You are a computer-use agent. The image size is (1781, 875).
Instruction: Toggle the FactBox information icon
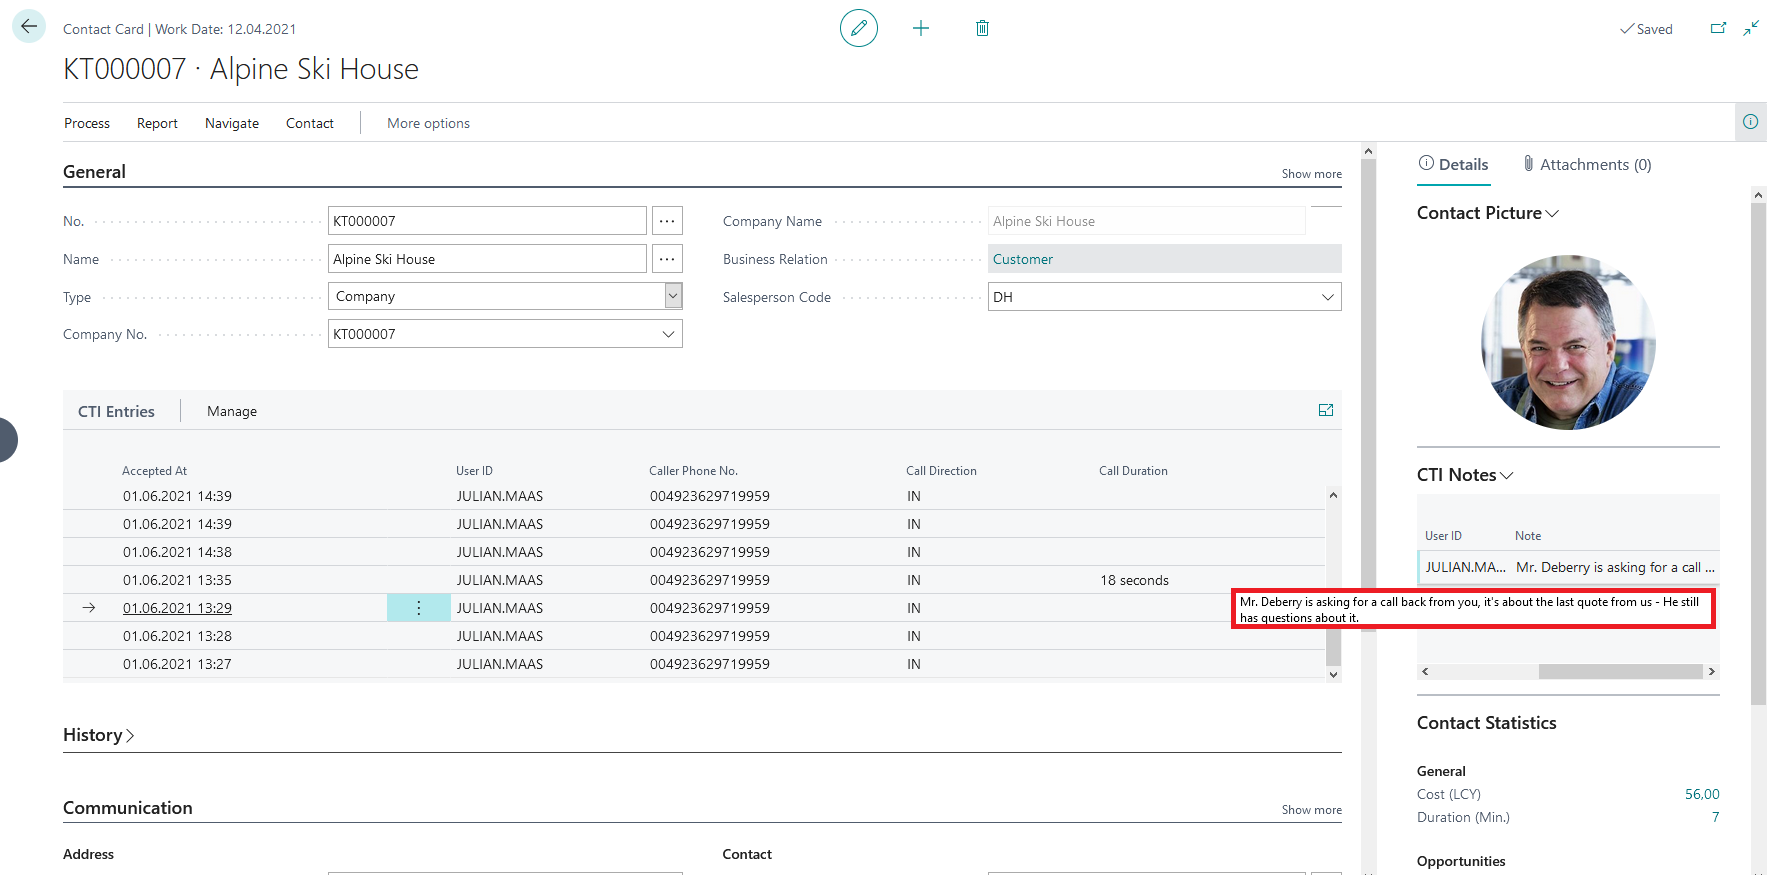[1750, 122]
